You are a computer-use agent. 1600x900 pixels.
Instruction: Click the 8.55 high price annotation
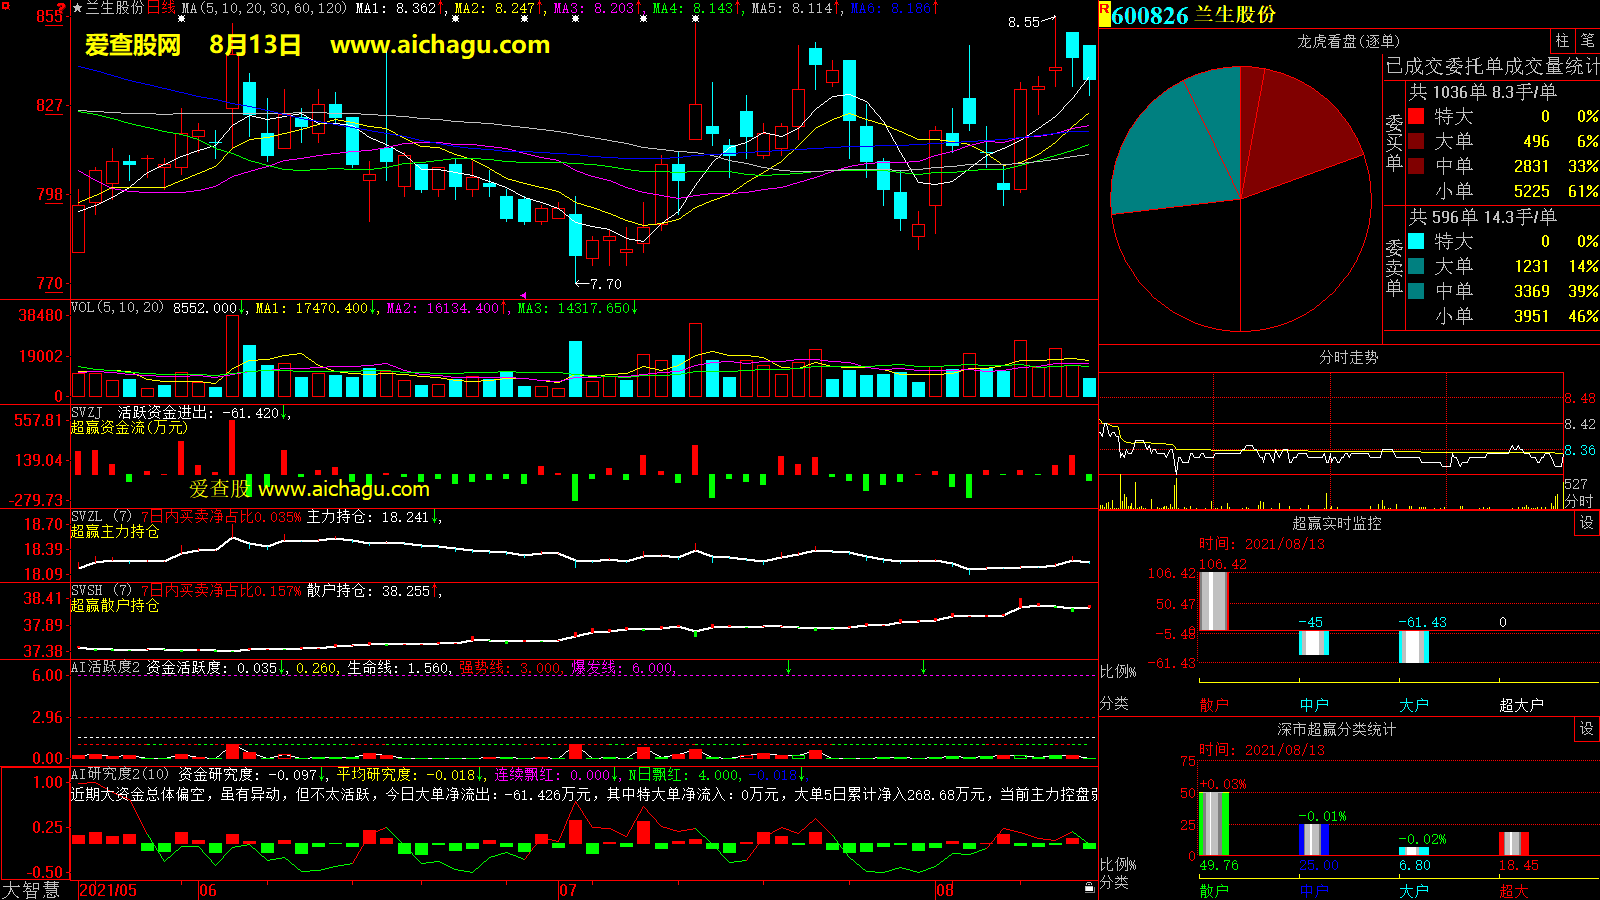[x=1024, y=22]
